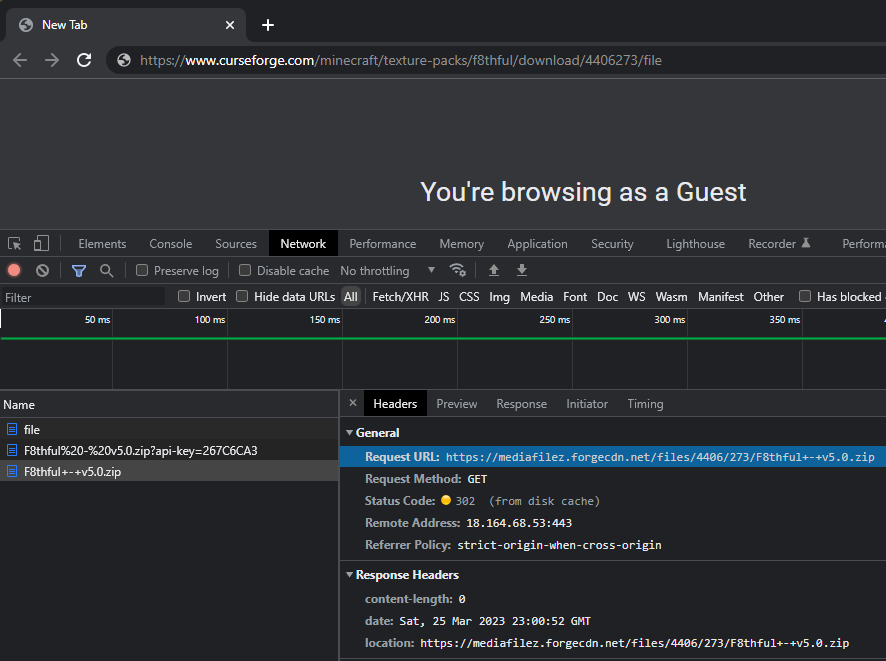Click into the network Filter text field
Viewport: 886px width, 661px height.
[x=83, y=297]
